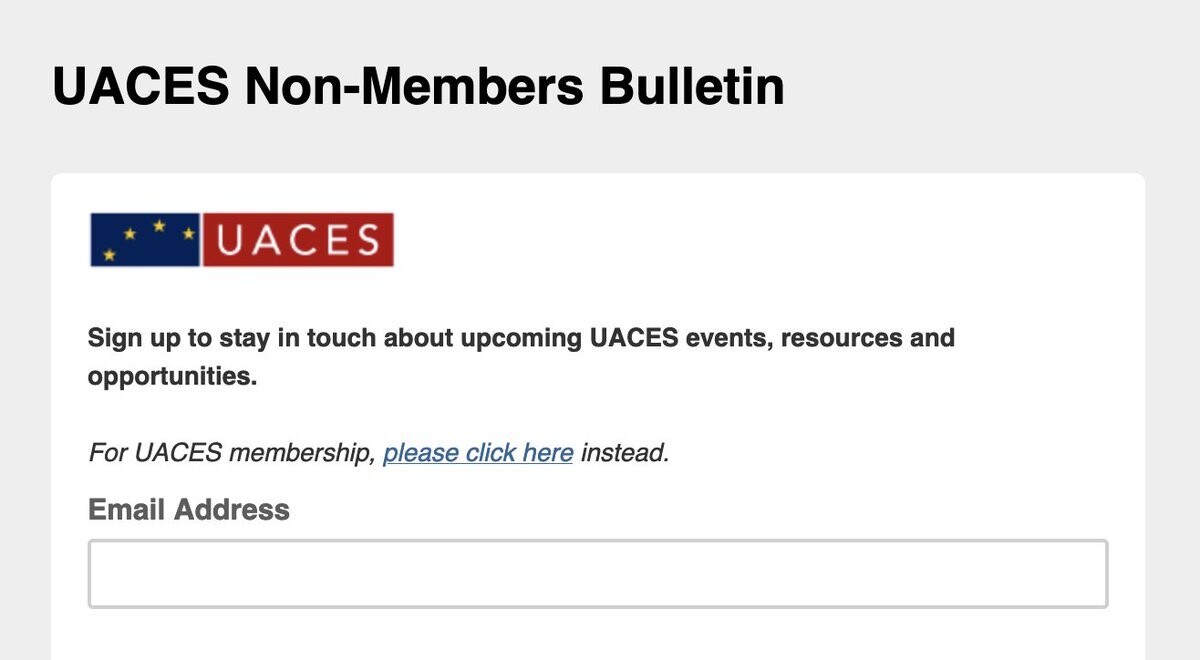Click the word 'instead.' after the link
The width and height of the screenshot is (1200, 660).
click(625, 453)
